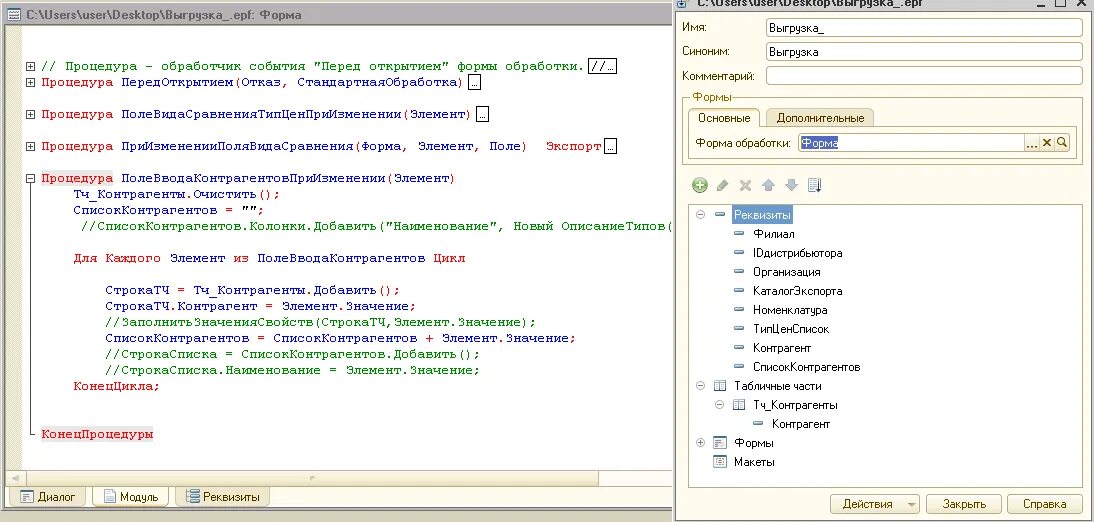Click the Тч_Контрагенты table icon
The width and height of the screenshot is (1094, 522).
739,405
